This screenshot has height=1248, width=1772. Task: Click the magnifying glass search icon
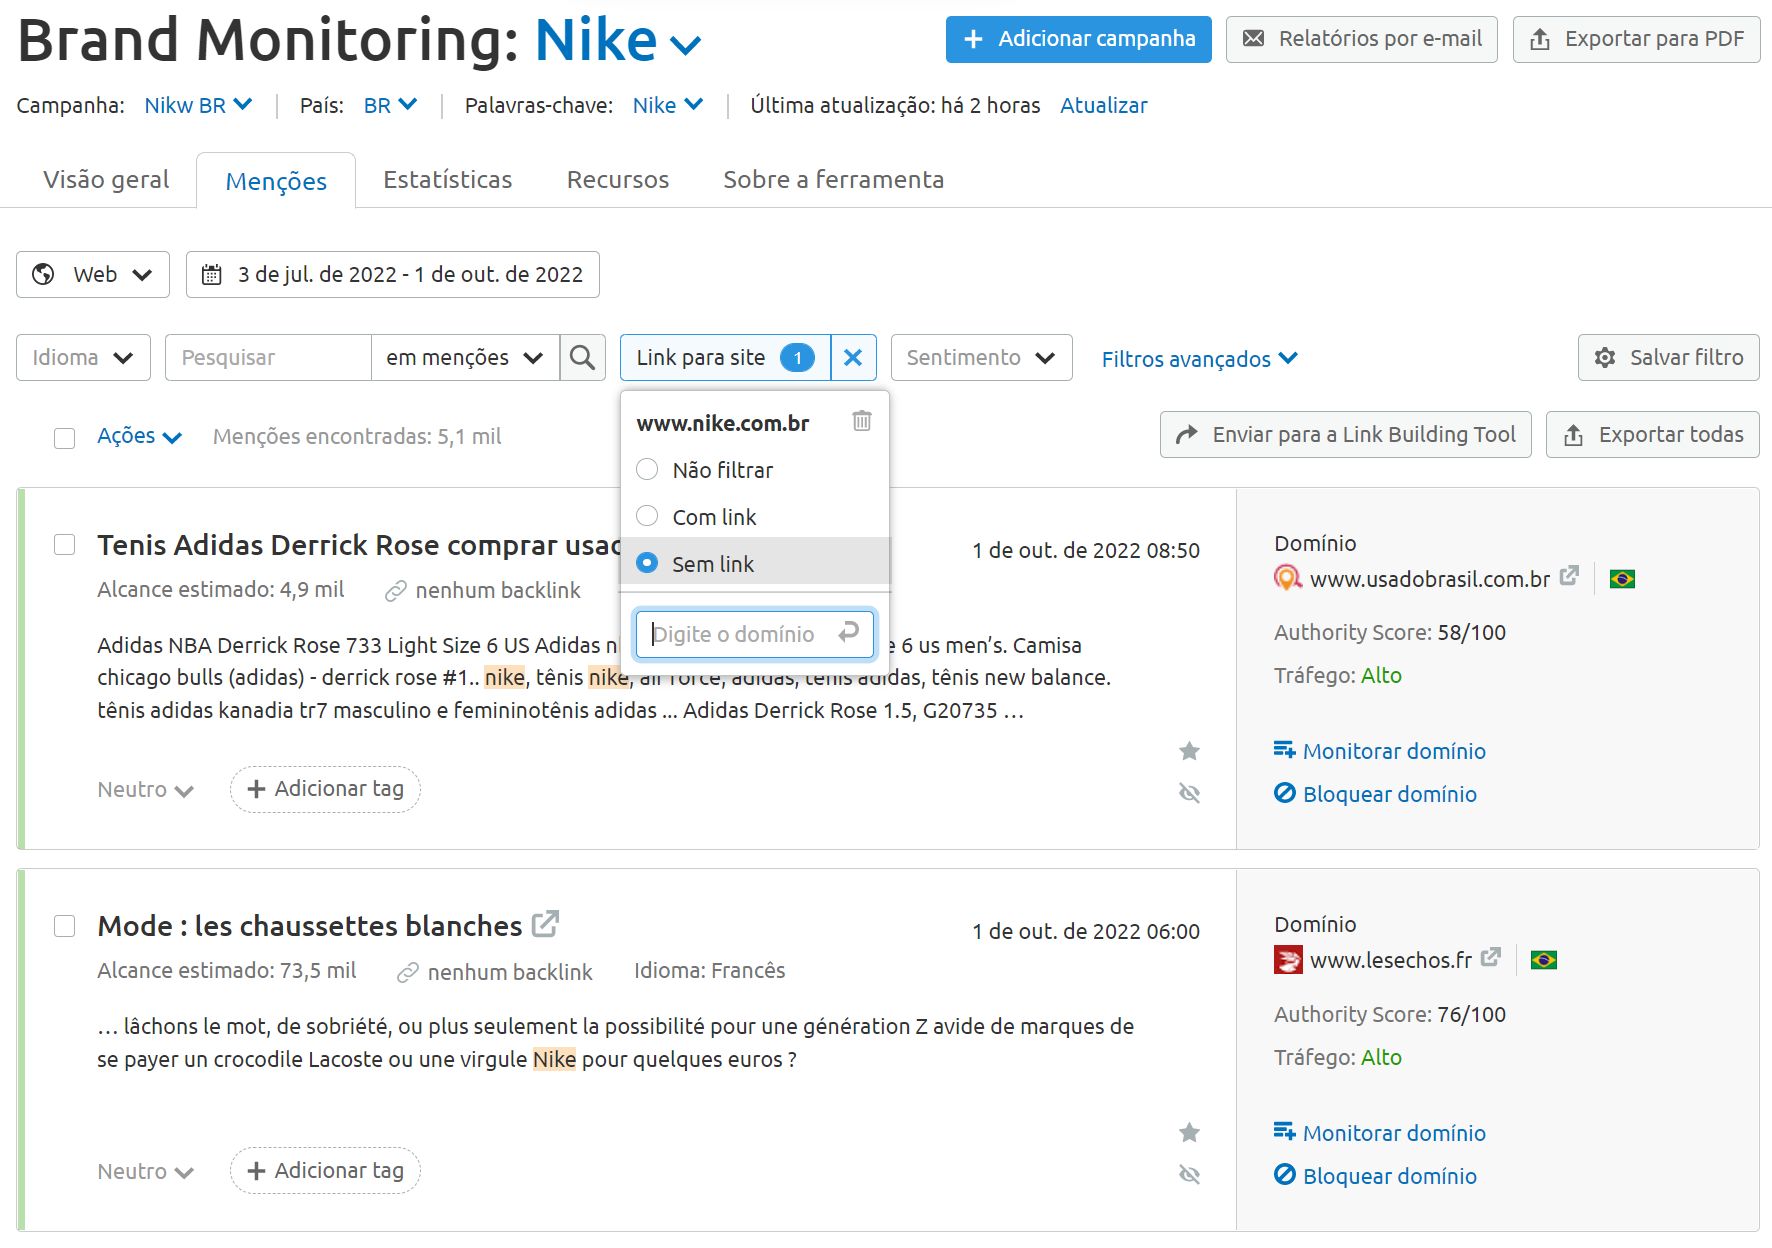[582, 358]
